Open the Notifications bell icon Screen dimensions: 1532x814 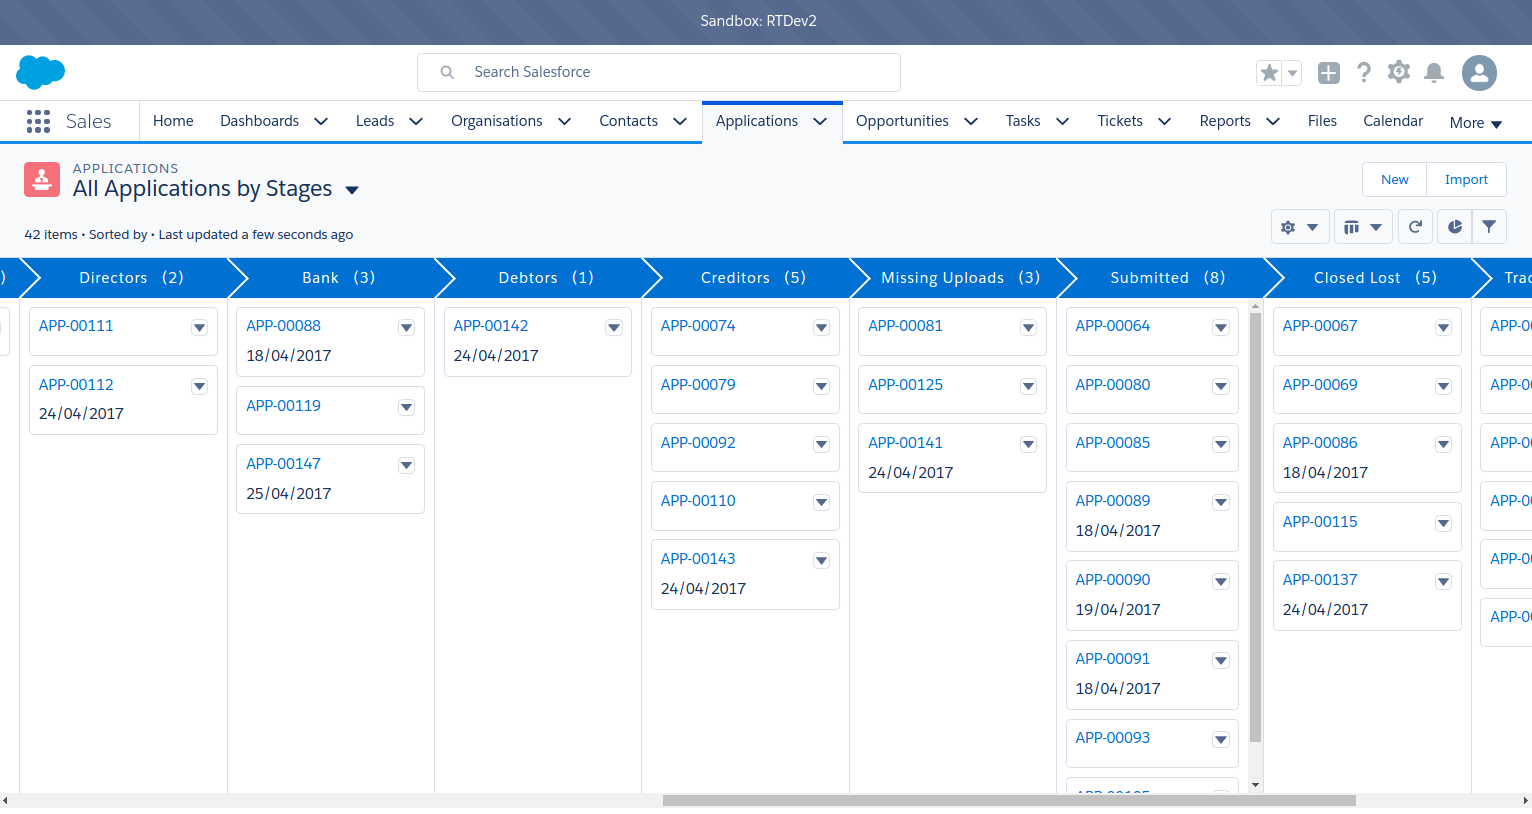pyautogui.click(x=1434, y=72)
